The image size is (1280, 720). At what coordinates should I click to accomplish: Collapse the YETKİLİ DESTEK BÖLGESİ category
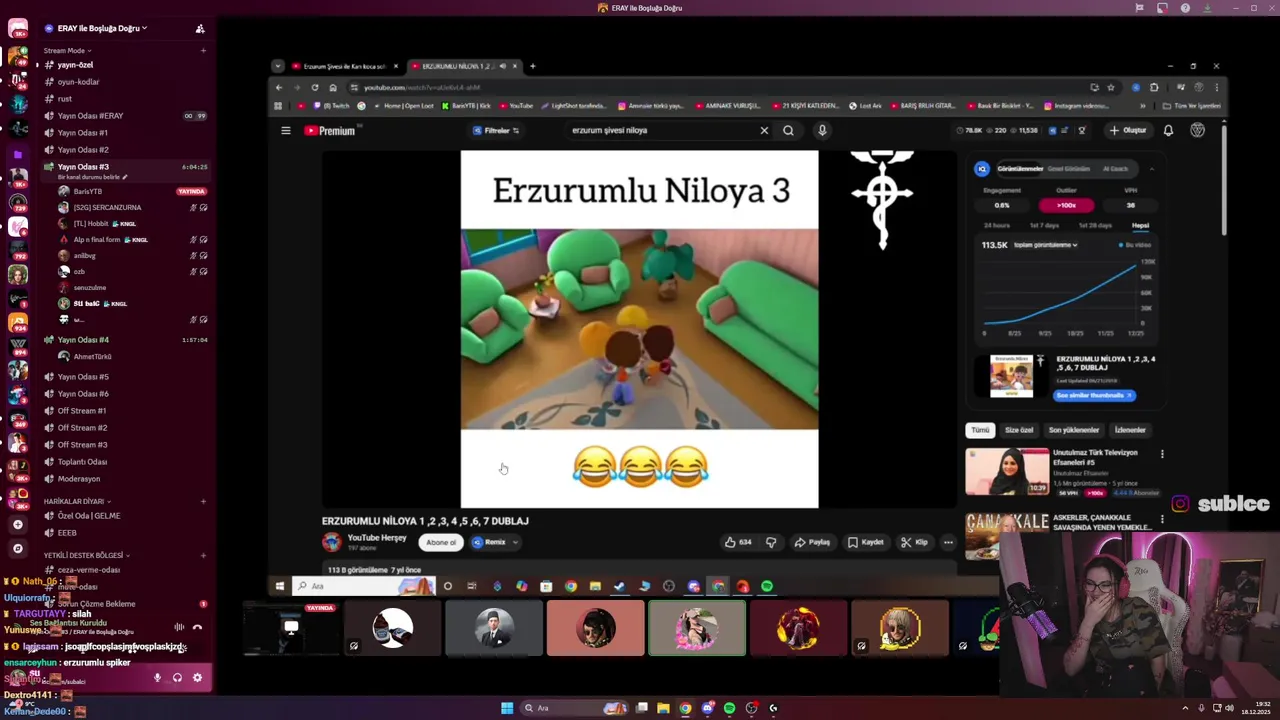[86, 555]
